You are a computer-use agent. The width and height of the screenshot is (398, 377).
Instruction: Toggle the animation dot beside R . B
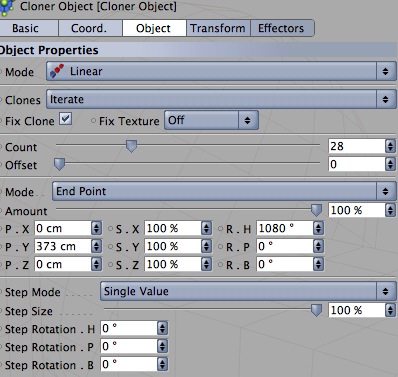click(220, 265)
